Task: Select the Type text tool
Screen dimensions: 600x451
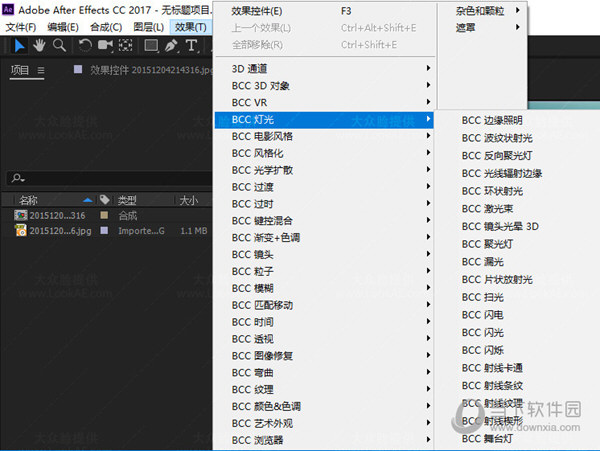Action: pos(192,46)
